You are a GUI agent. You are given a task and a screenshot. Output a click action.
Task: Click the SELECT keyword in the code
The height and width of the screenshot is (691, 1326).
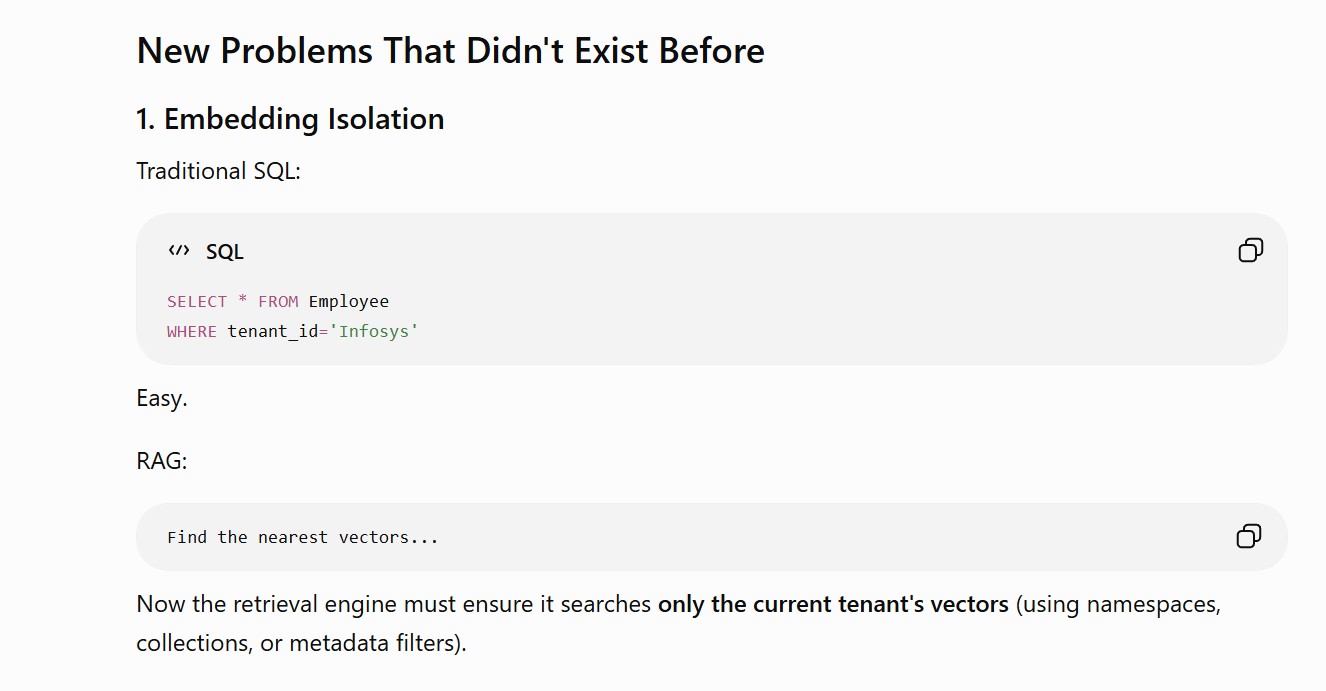coord(197,301)
